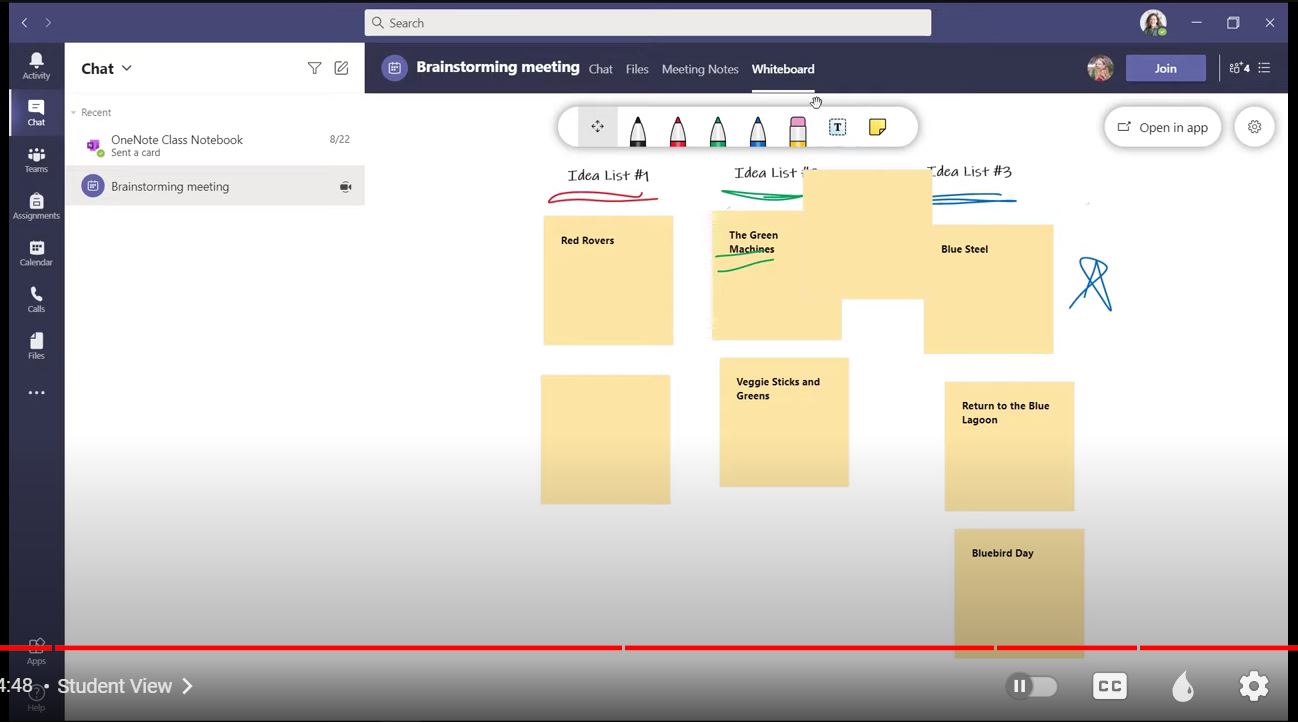Switch to the Meeting Notes tab

point(700,69)
